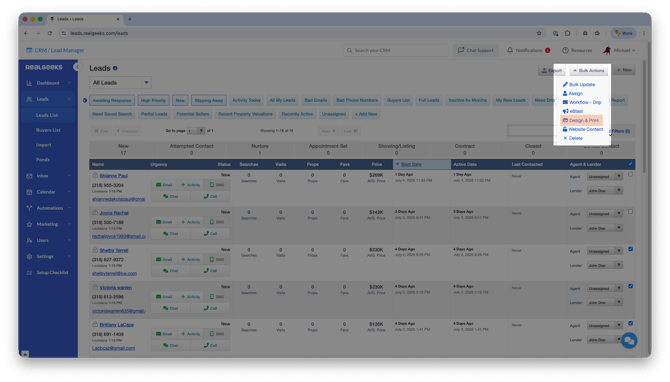Open Victoria warren lead link
This screenshot has height=382, width=670.
[115, 288]
